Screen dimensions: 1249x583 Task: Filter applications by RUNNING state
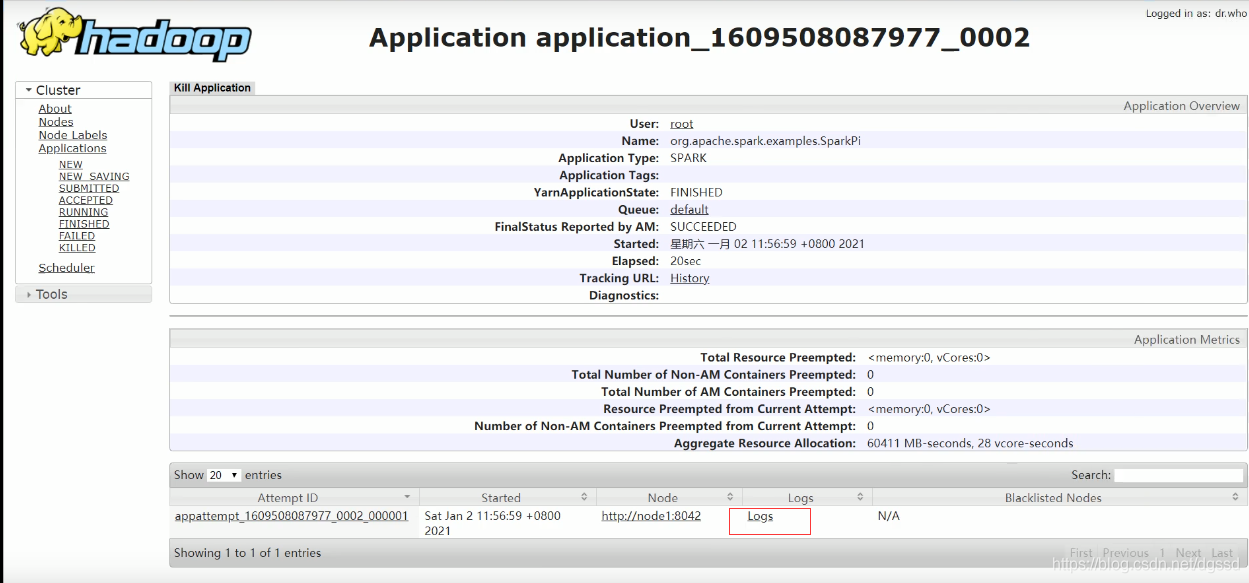[83, 212]
